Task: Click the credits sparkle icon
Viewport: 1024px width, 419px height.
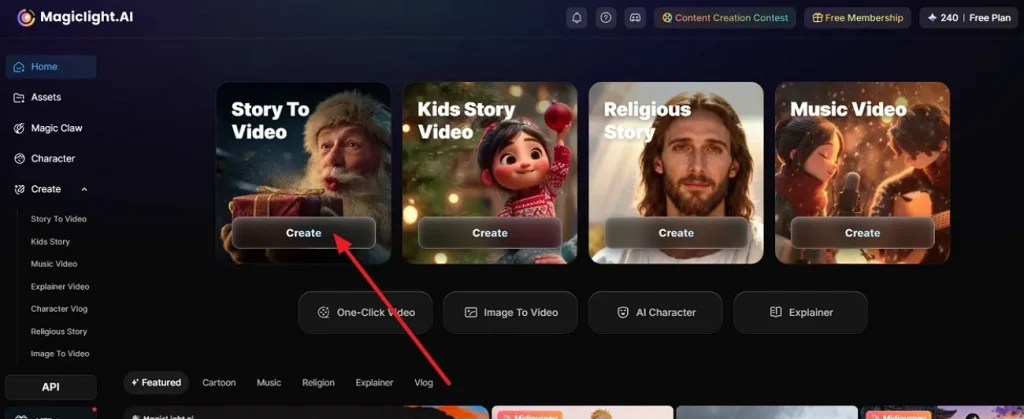Action: pos(931,18)
